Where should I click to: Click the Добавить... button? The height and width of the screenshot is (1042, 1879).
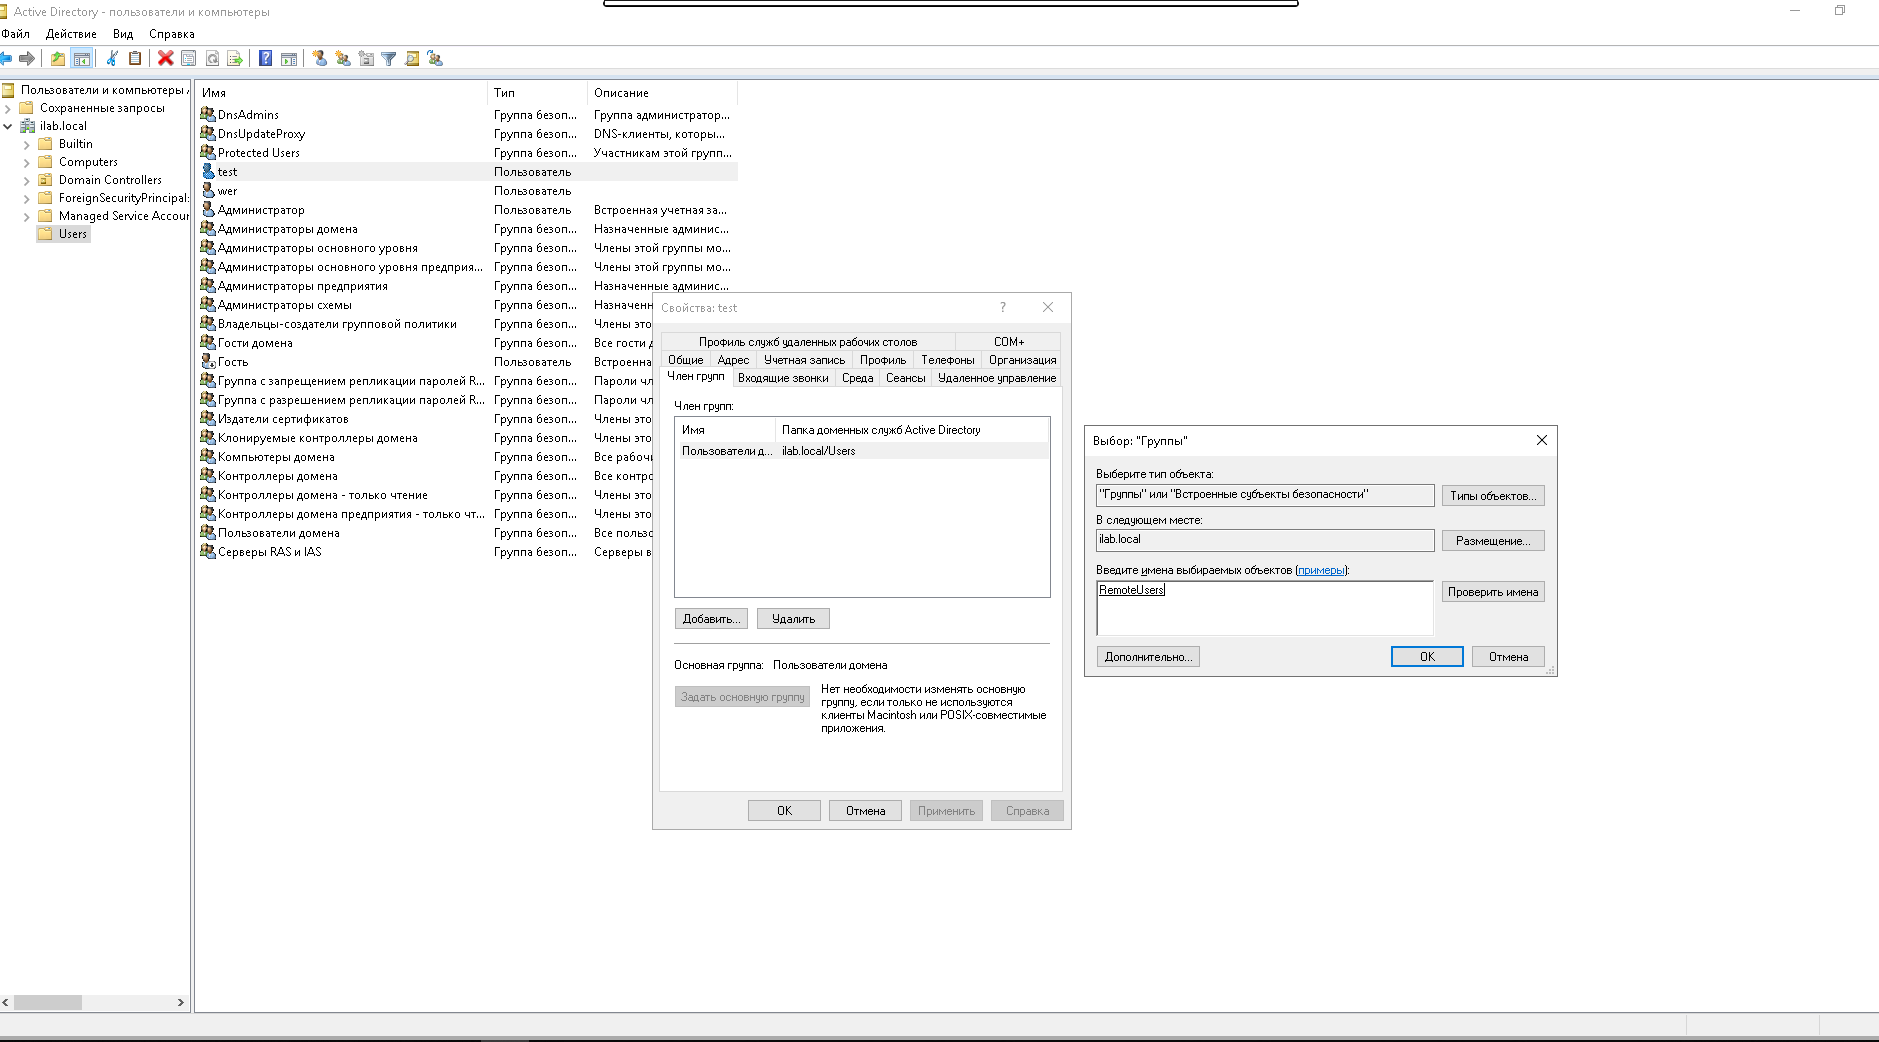pyautogui.click(x=711, y=619)
